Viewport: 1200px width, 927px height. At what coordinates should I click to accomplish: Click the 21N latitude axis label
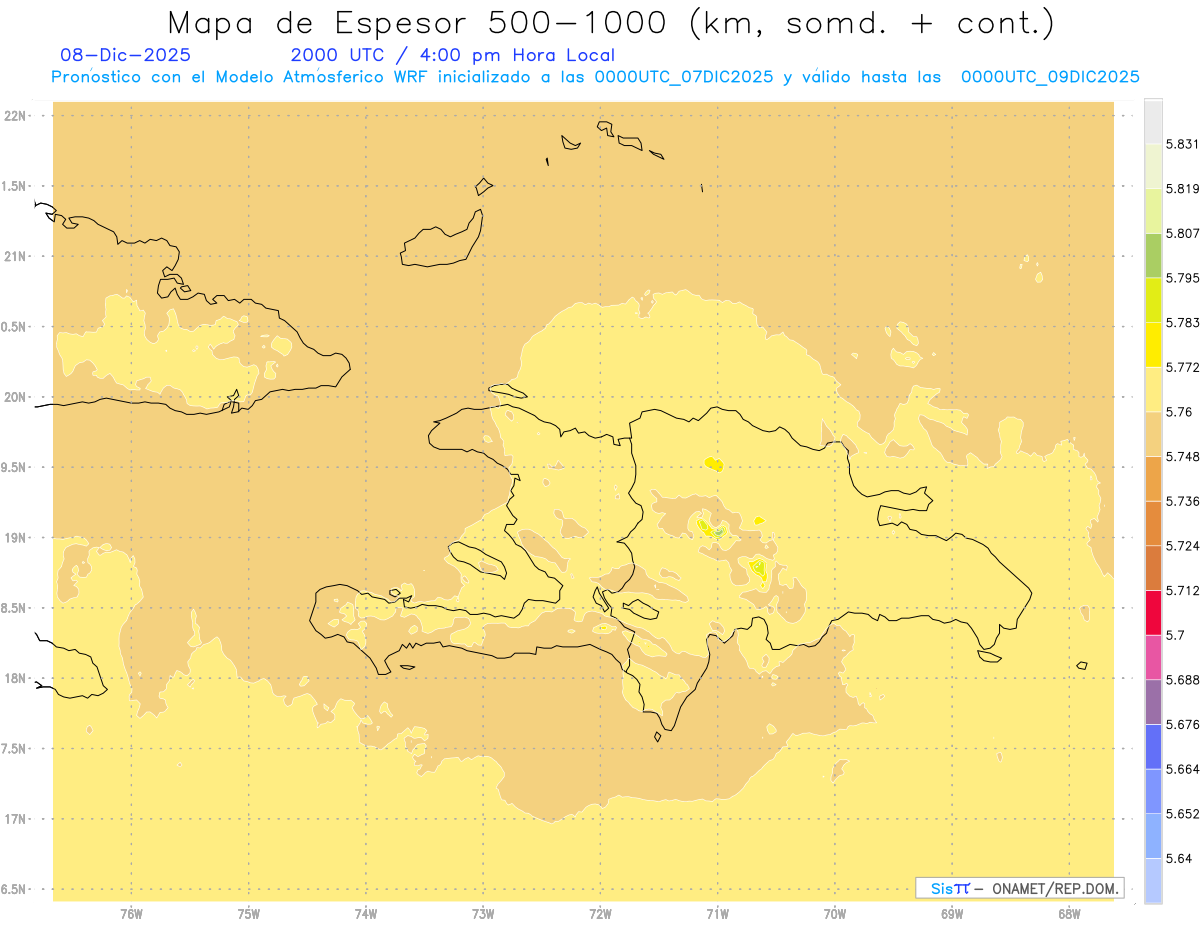[16, 257]
